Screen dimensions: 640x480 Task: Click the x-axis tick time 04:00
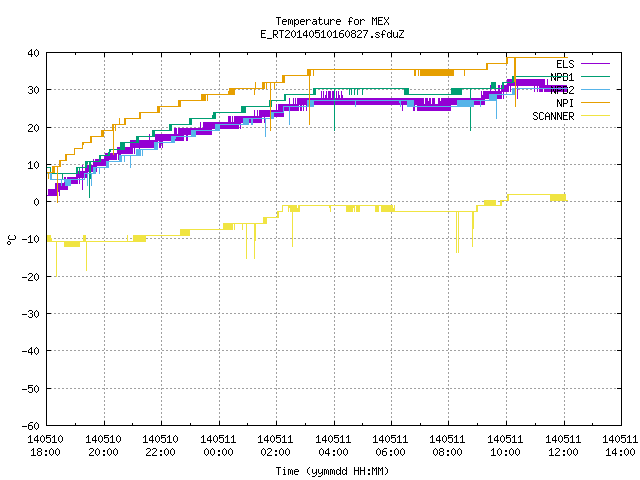333,452
